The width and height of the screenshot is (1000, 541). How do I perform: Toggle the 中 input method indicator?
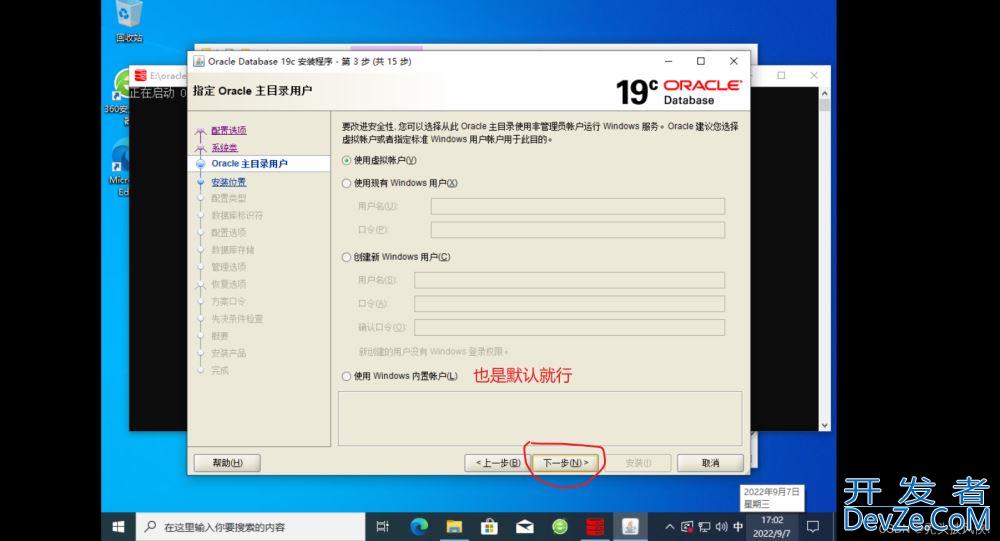(x=738, y=527)
